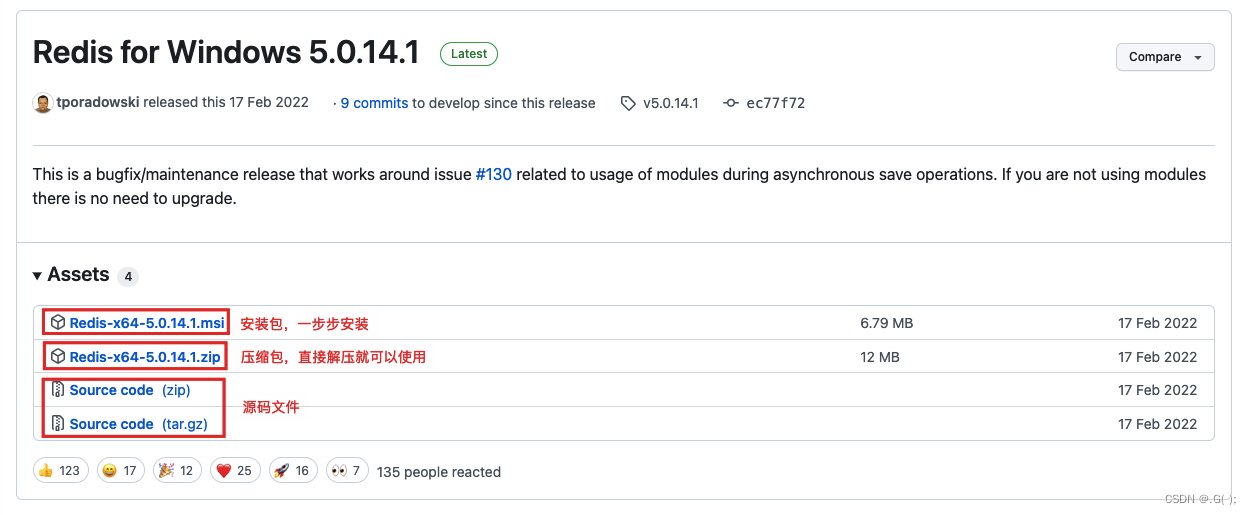The width and height of the screenshot is (1251, 515).
Task: Open the tporadowski username link
Action: [x=98, y=103]
